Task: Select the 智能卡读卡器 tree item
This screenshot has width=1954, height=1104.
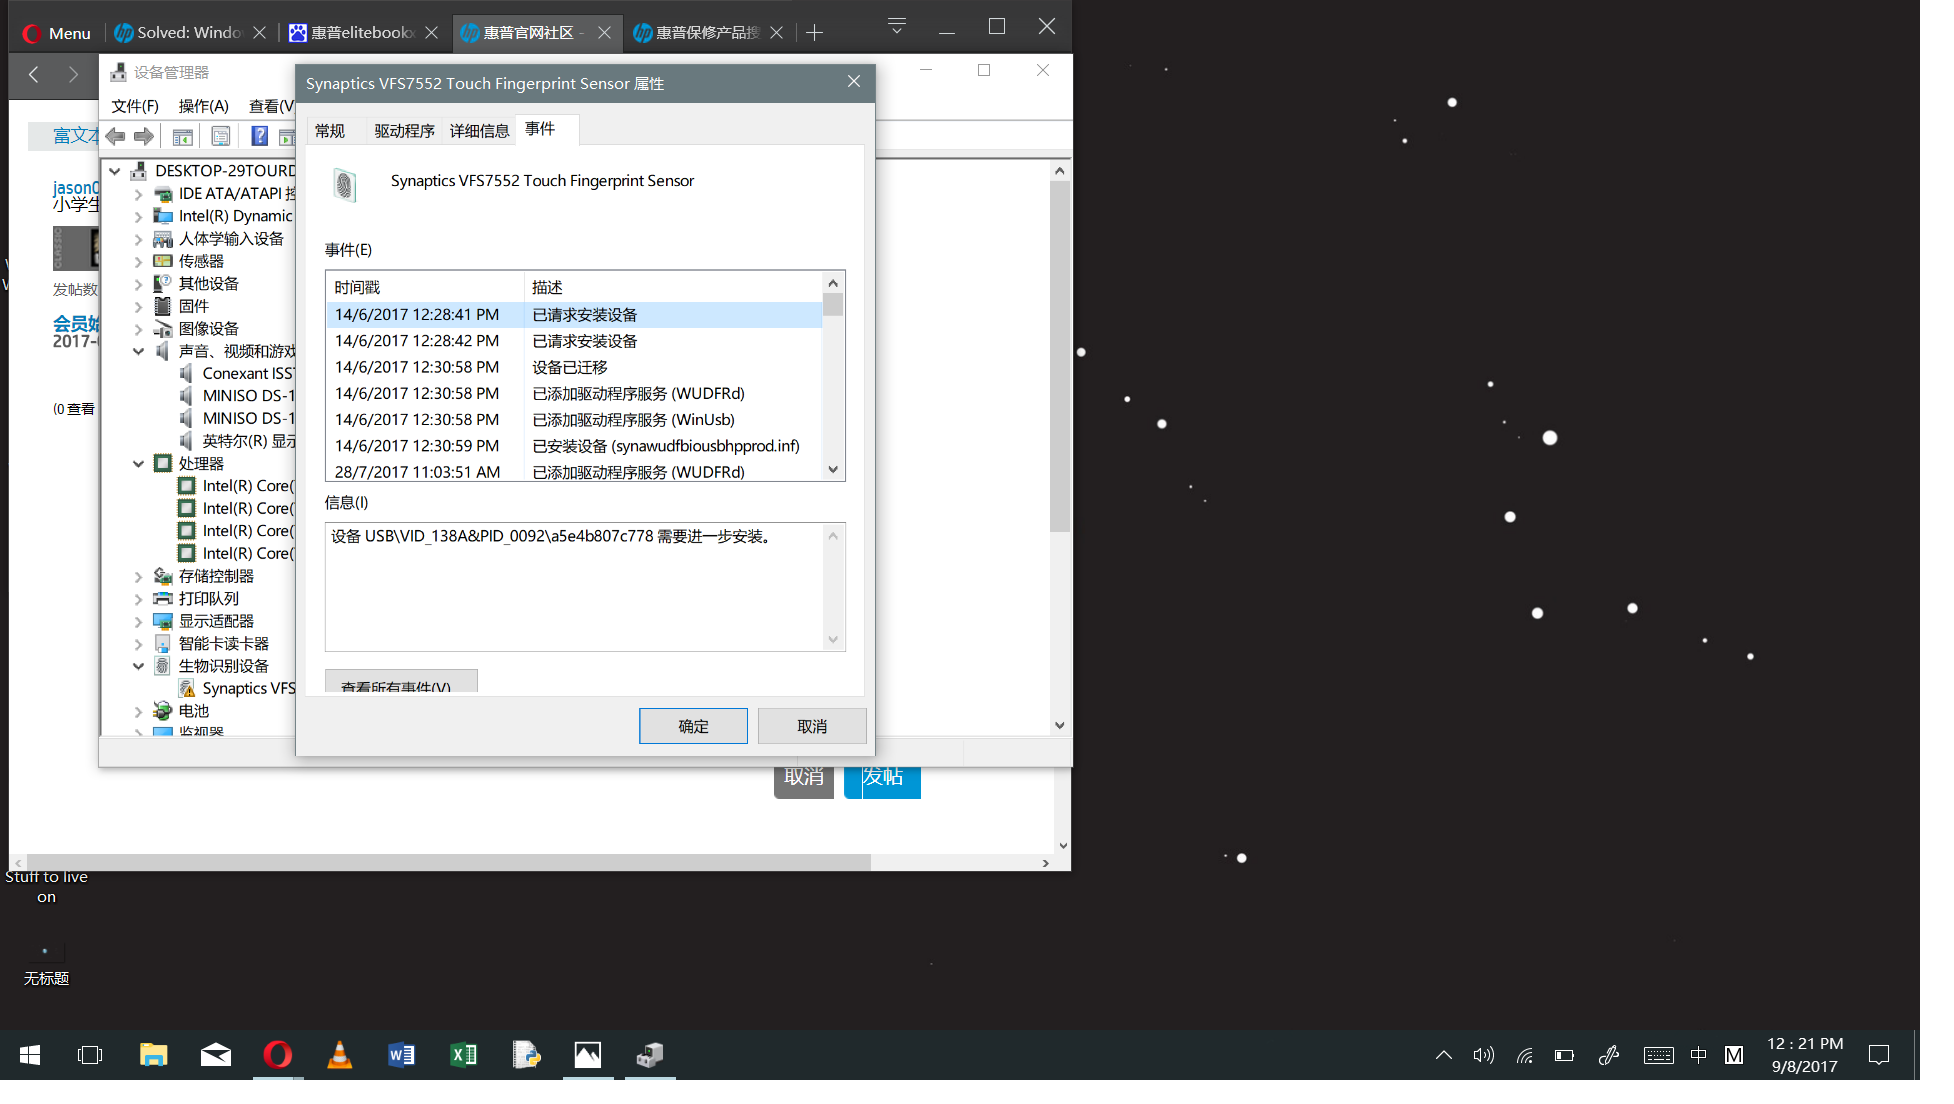Action: click(x=224, y=643)
